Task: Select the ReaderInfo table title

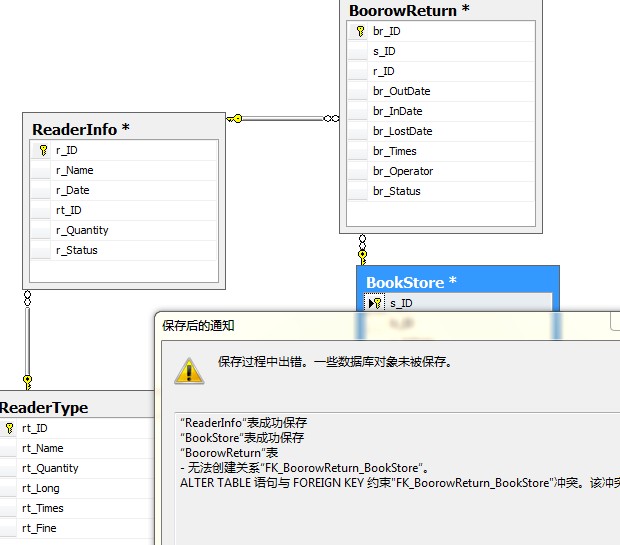Action: click(81, 129)
